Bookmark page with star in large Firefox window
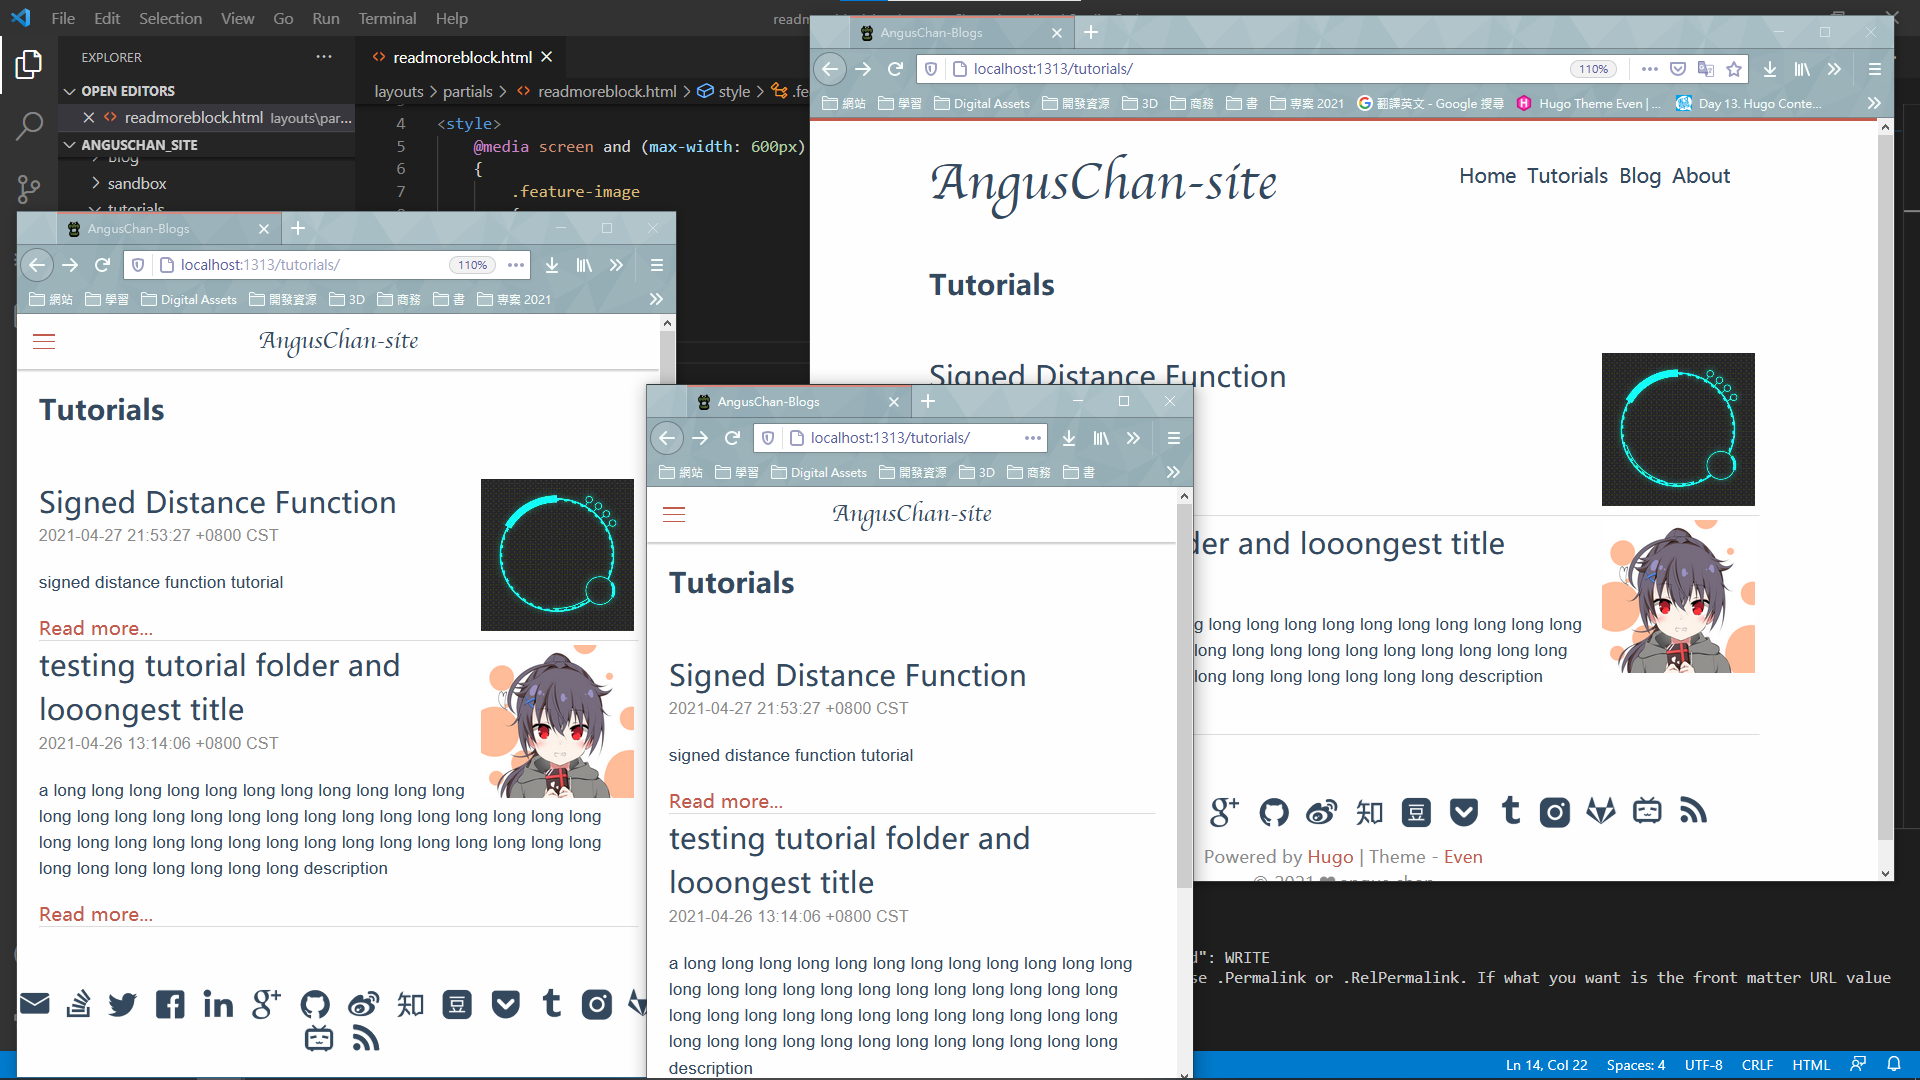The image size is (1920, 1080). [1734, 69]
